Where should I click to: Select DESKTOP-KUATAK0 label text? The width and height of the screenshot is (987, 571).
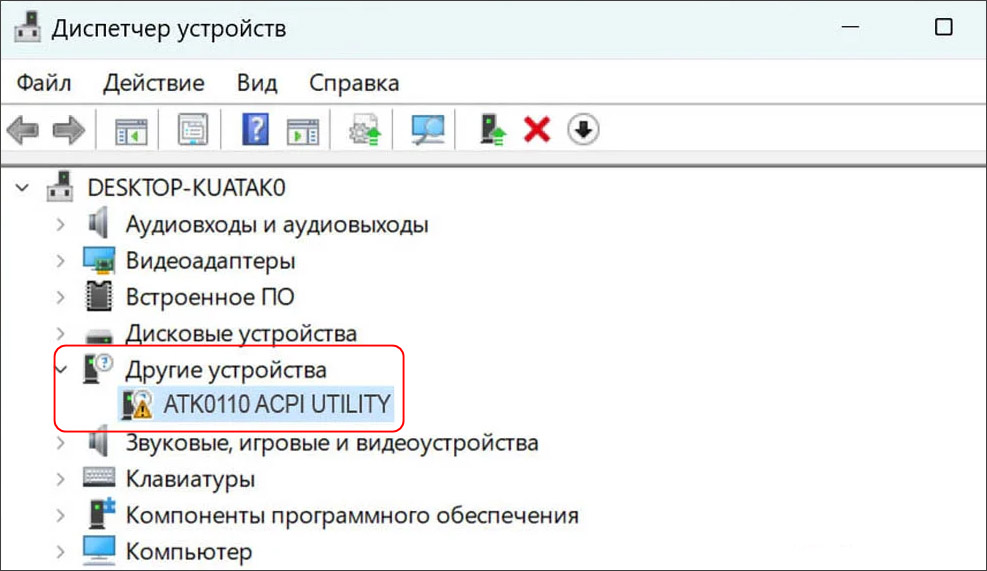point(186,188)
